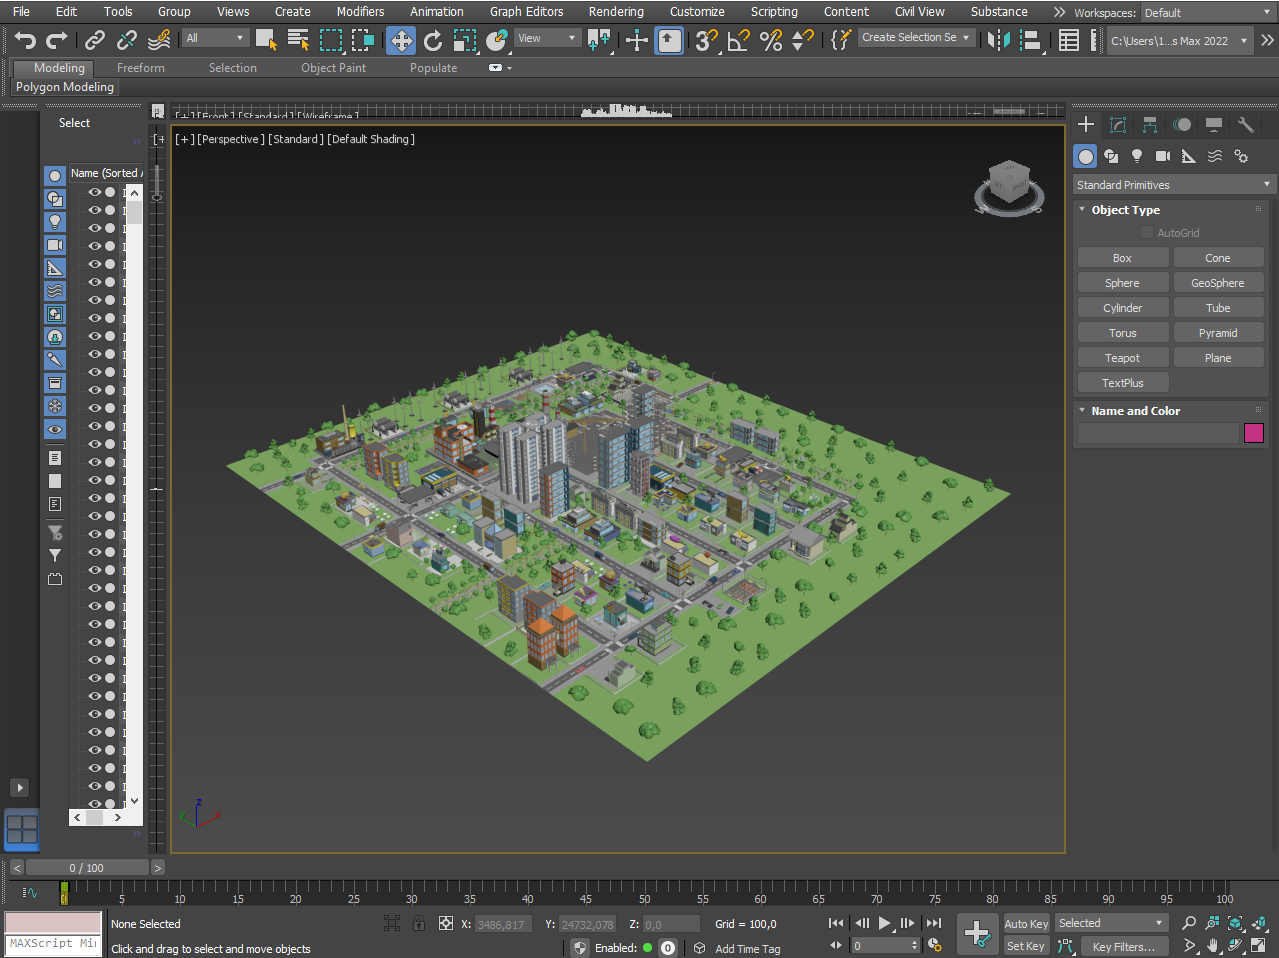Switch to the Utilities wrench panel
Image resolution: width=1279 pixels, height=958 pixels.
tap(1245, 125)
